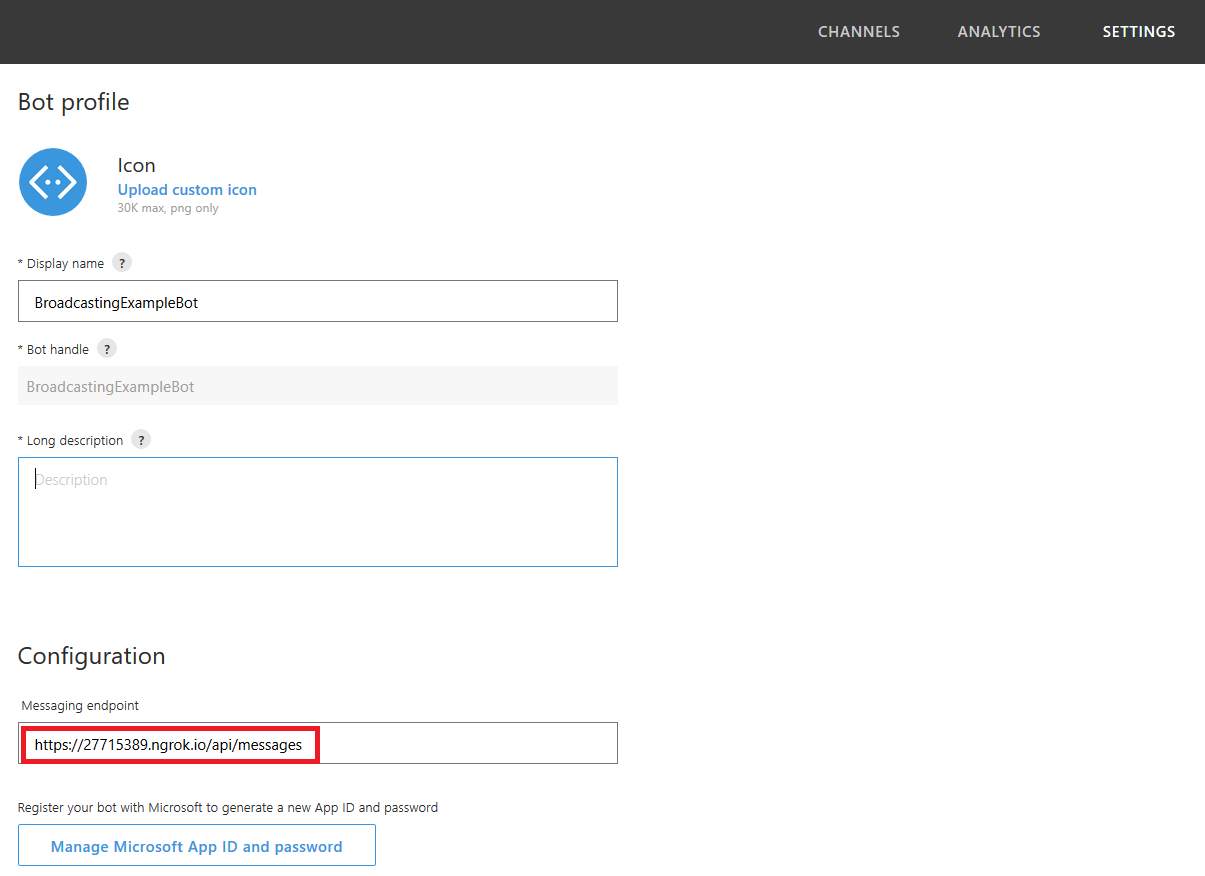
Task: Click Manage Microsoft App ID and password
Action: click(197, 845)
